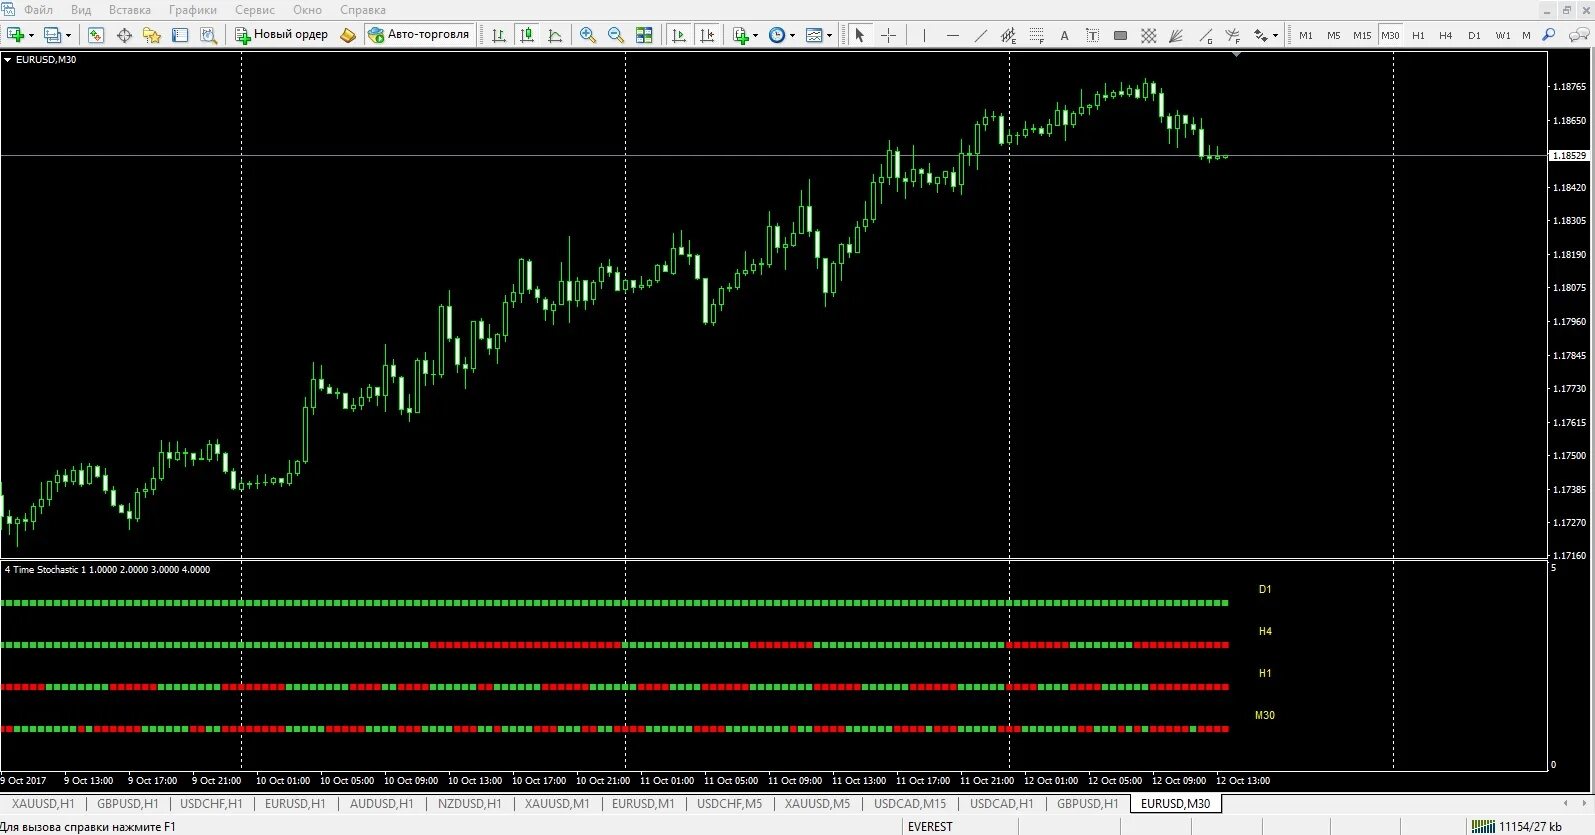Open the search magnifier
The image size is (1595, 835).
1549,35
